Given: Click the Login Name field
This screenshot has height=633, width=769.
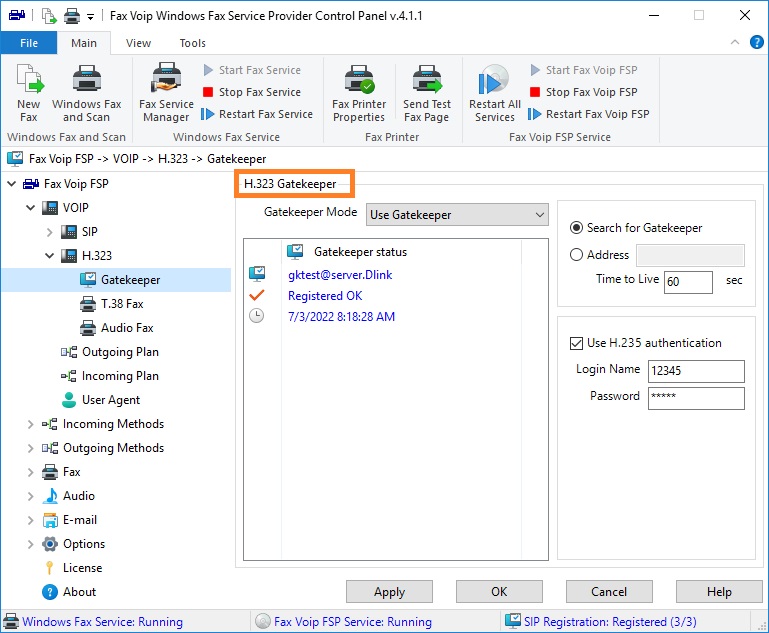Looking at the screenshot, I should (696, 371).
